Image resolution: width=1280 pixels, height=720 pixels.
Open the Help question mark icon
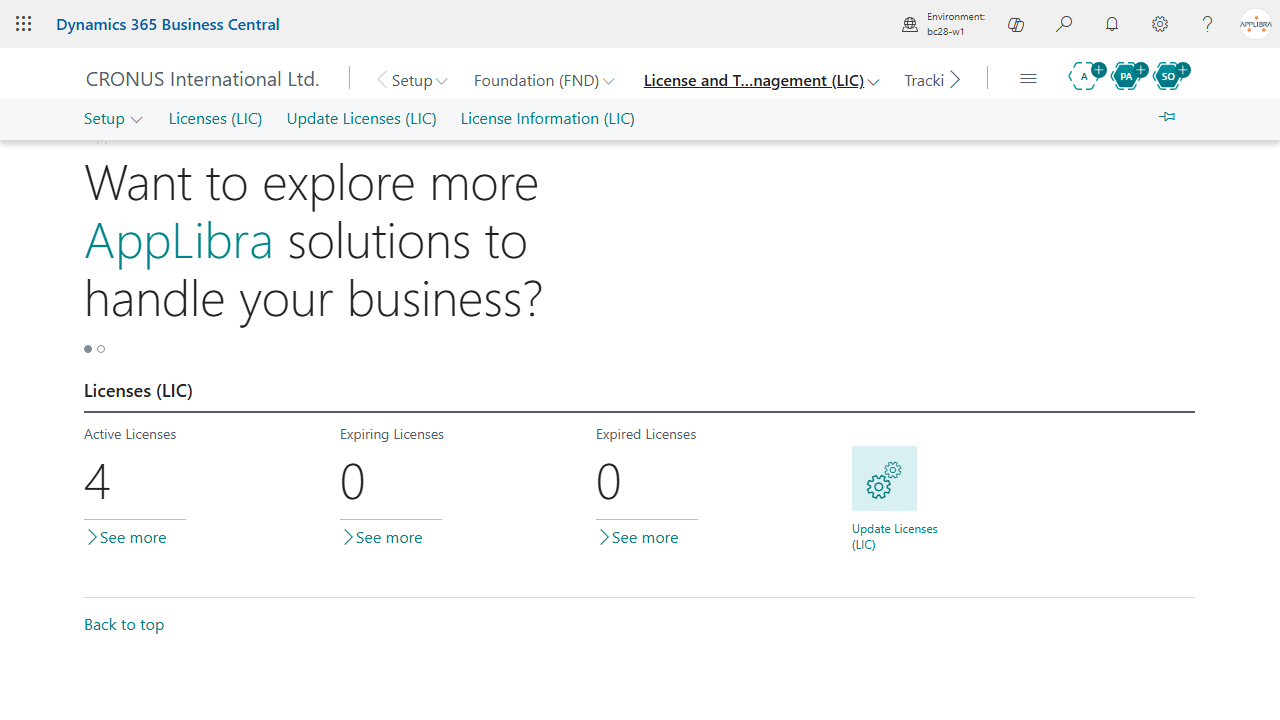coord(1208,24)
